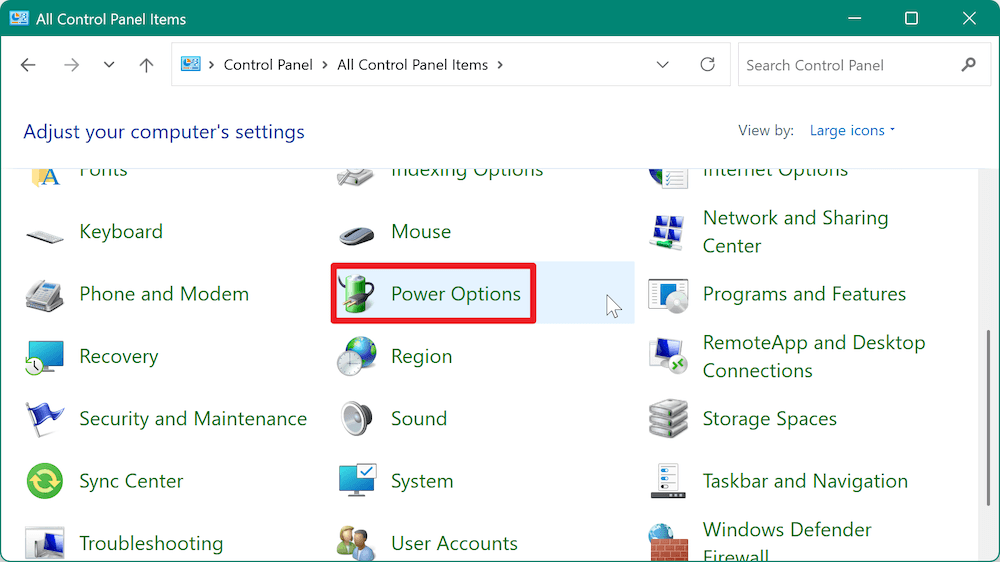The height and width of the screenshot is (562, 1000).
Task: Go back with the back arrow
Action: [28, 65]
